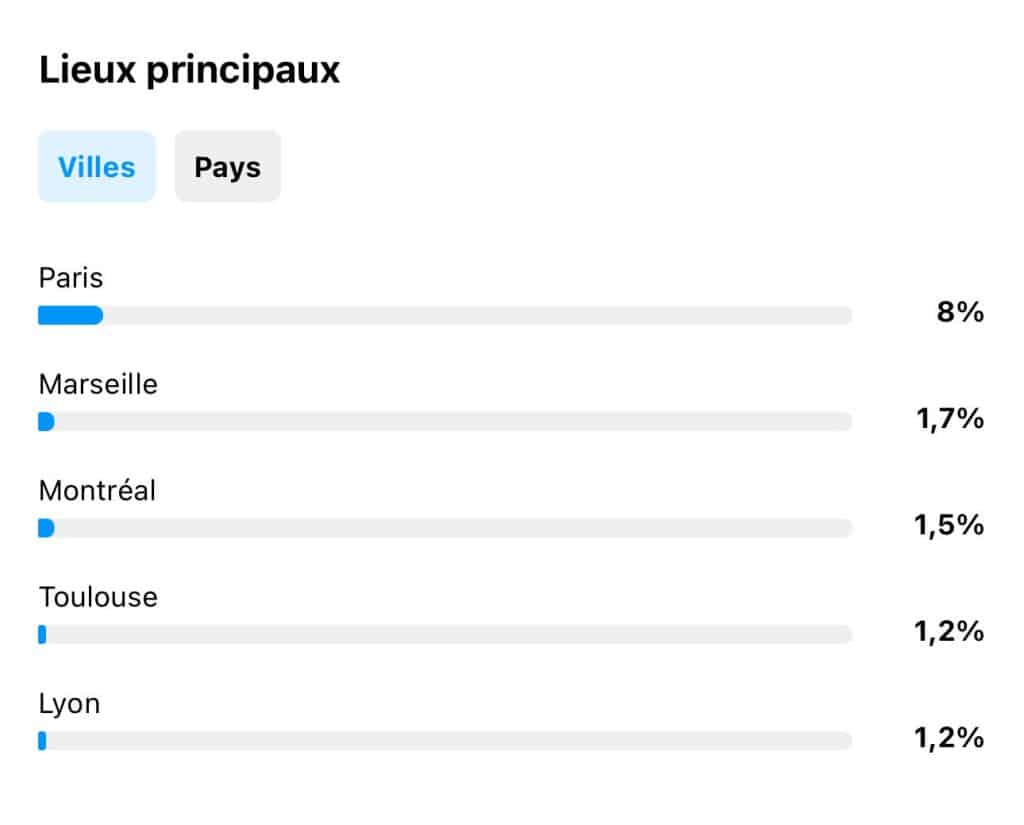The width and height of the screenshot is (1024, 825).
Task: Click the Lyon city label
Action: coord(69,704)
